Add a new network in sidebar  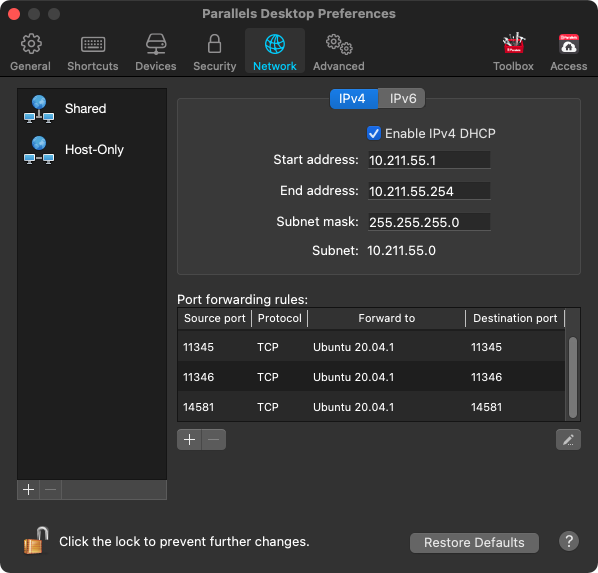tap(28, 489)
